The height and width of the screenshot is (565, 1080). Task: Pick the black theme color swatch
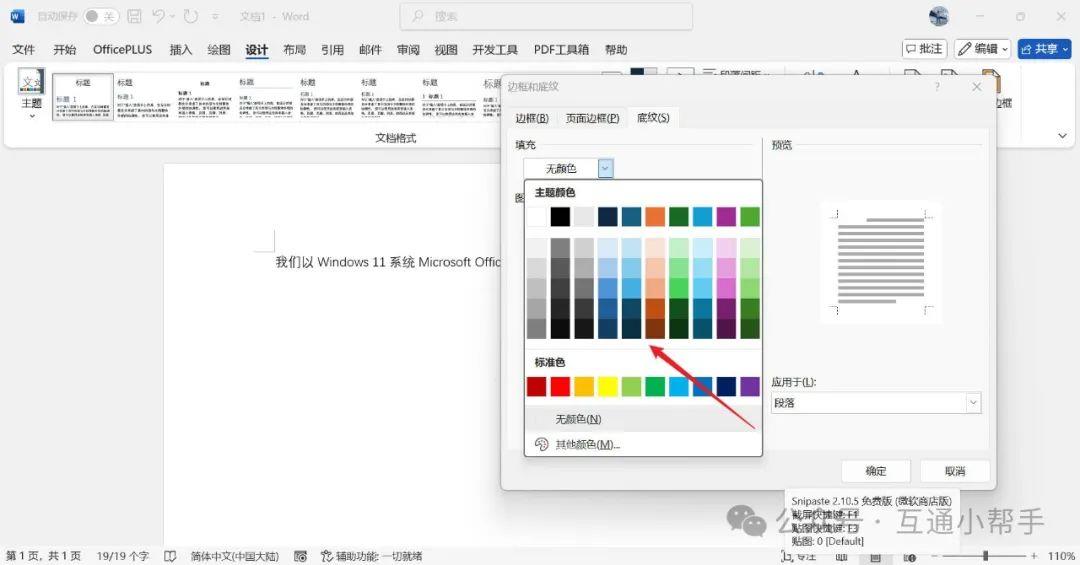click(560, 216)
